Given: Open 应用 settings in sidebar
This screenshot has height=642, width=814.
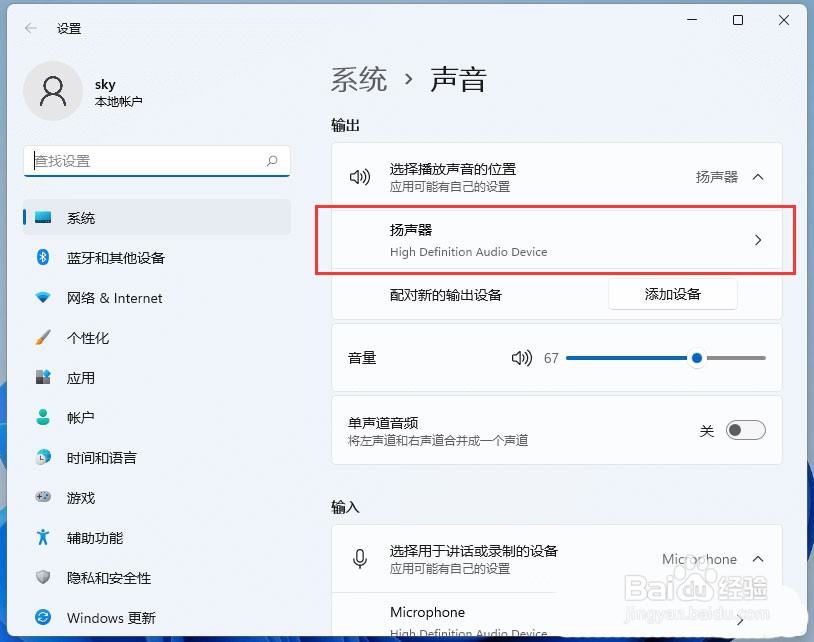Looking at the screenshot, I should [x=157, y=377].
